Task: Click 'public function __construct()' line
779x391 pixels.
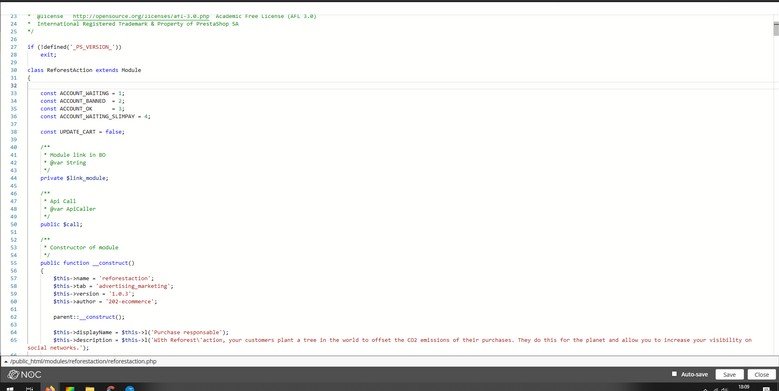Action: pyautogui.click(x=87, y=263)
